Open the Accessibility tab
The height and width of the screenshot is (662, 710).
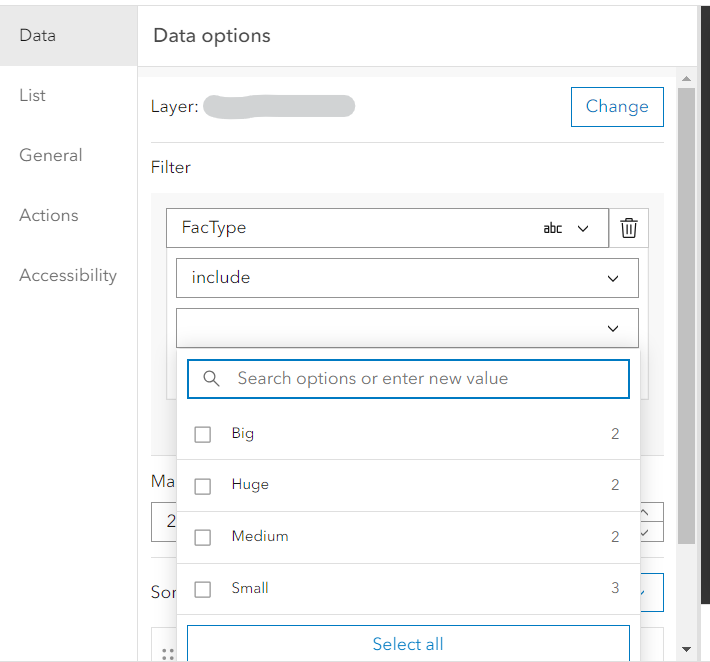tap(68, 275)
